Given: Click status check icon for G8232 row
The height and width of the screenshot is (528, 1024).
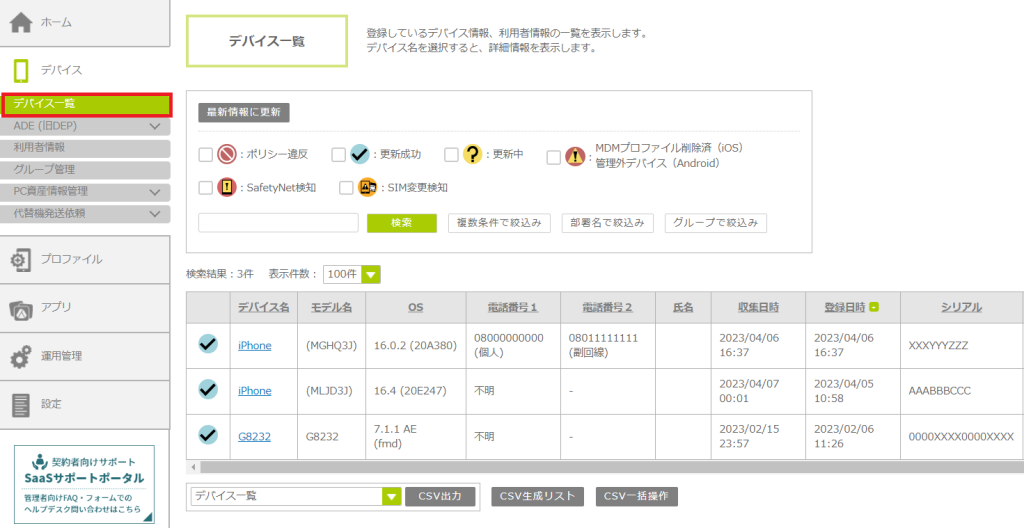Looking at the screenshot, I should 208,434.
